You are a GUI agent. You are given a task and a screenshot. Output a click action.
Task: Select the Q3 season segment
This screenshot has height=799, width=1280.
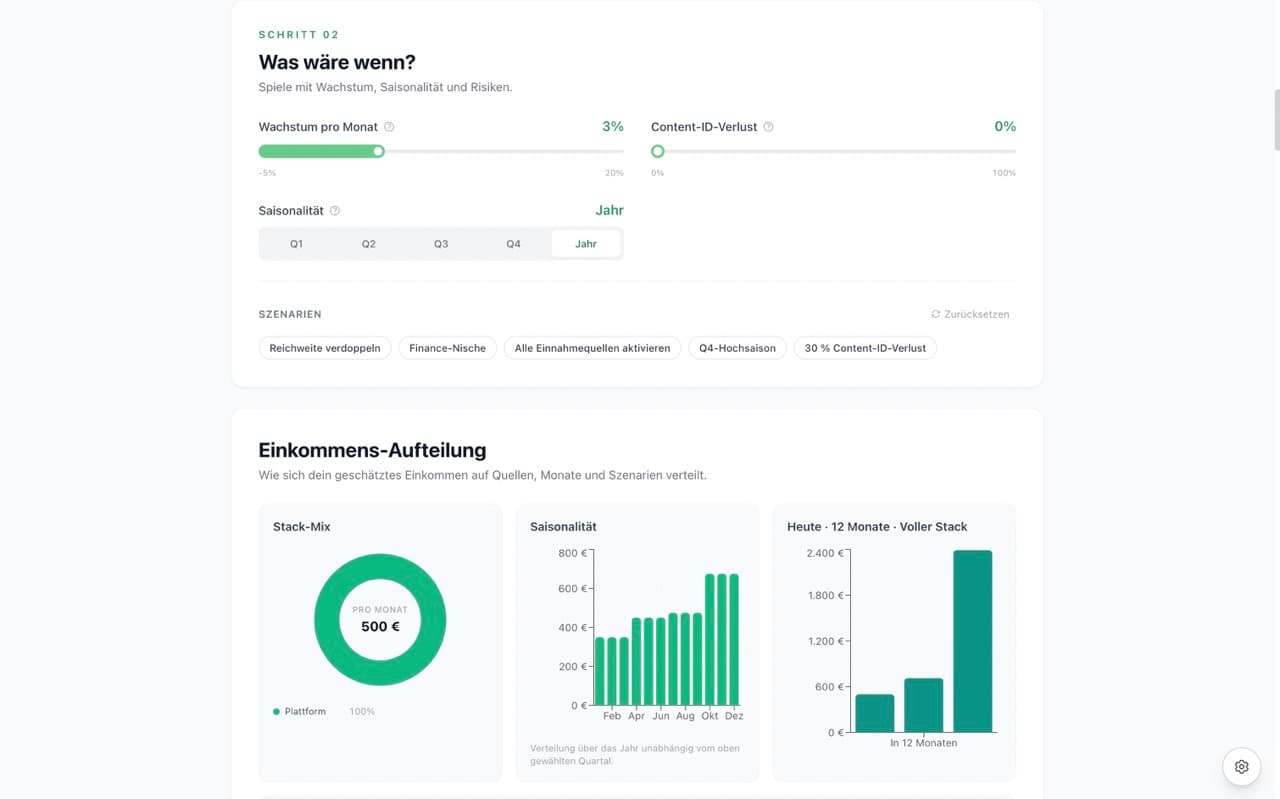pyautogui.click(x=441, y=244)
